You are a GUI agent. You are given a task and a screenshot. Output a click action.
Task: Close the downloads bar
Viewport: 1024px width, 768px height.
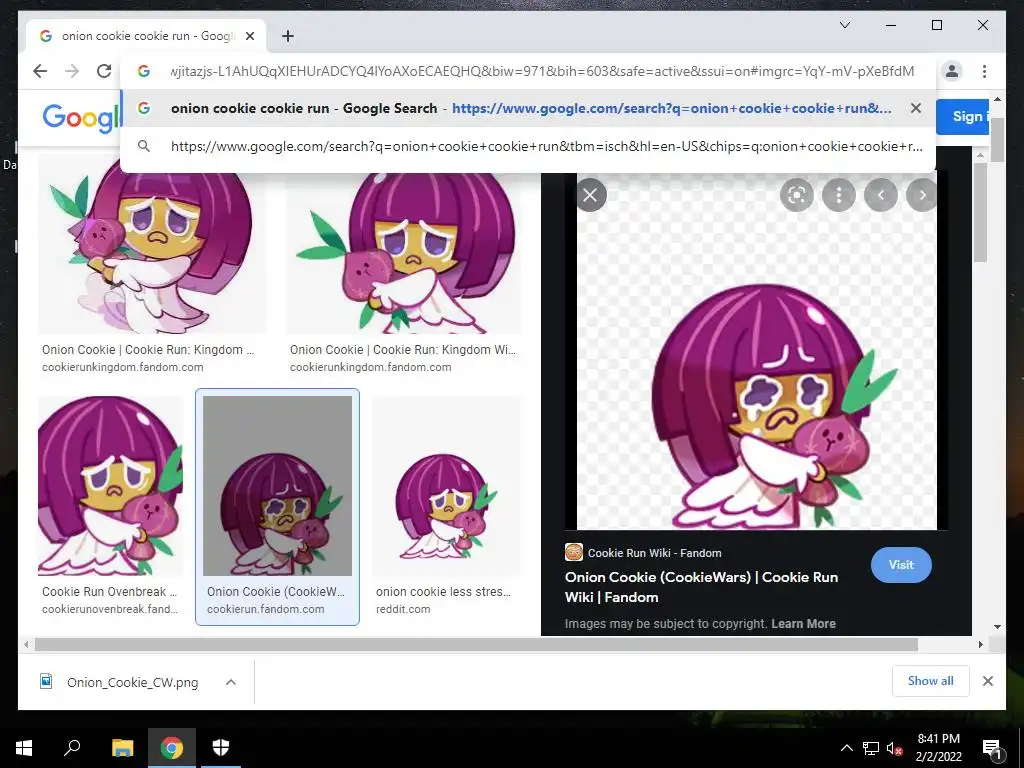click(987, 681)
